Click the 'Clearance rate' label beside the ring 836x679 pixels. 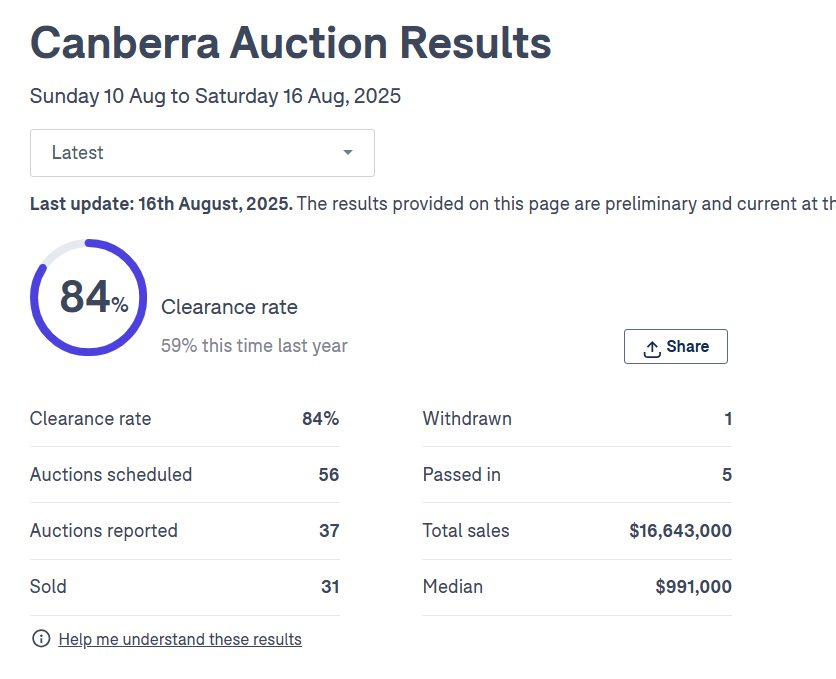coord(229,307)
